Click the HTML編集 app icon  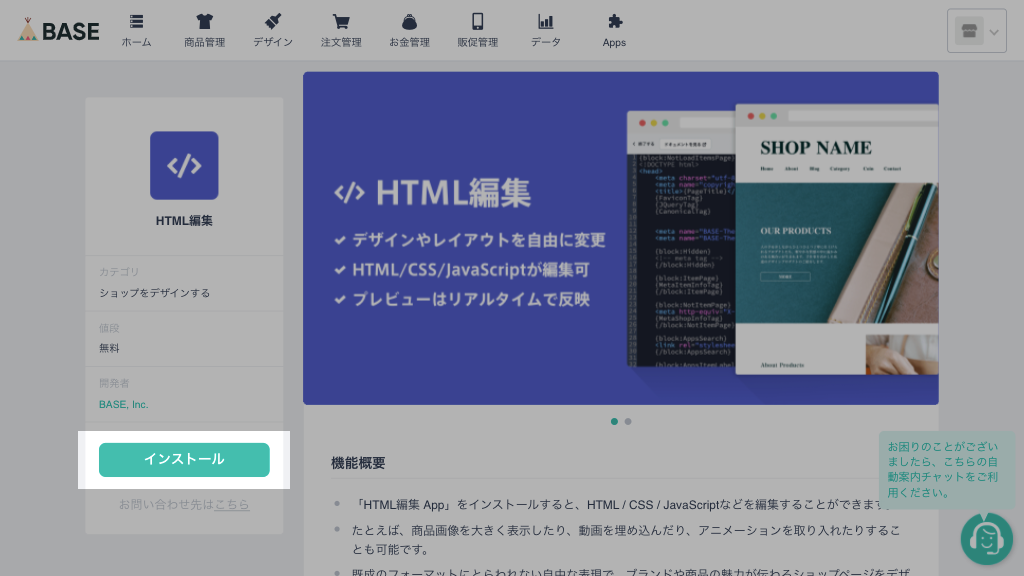(184, 165)
